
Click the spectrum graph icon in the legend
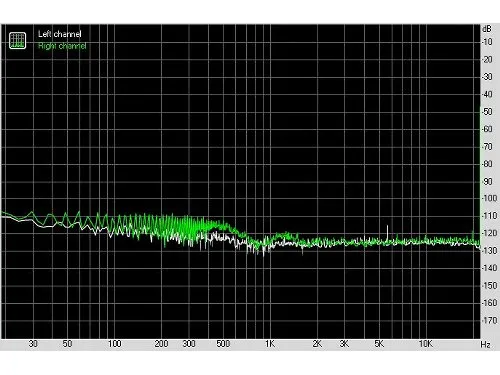[17, 40]
